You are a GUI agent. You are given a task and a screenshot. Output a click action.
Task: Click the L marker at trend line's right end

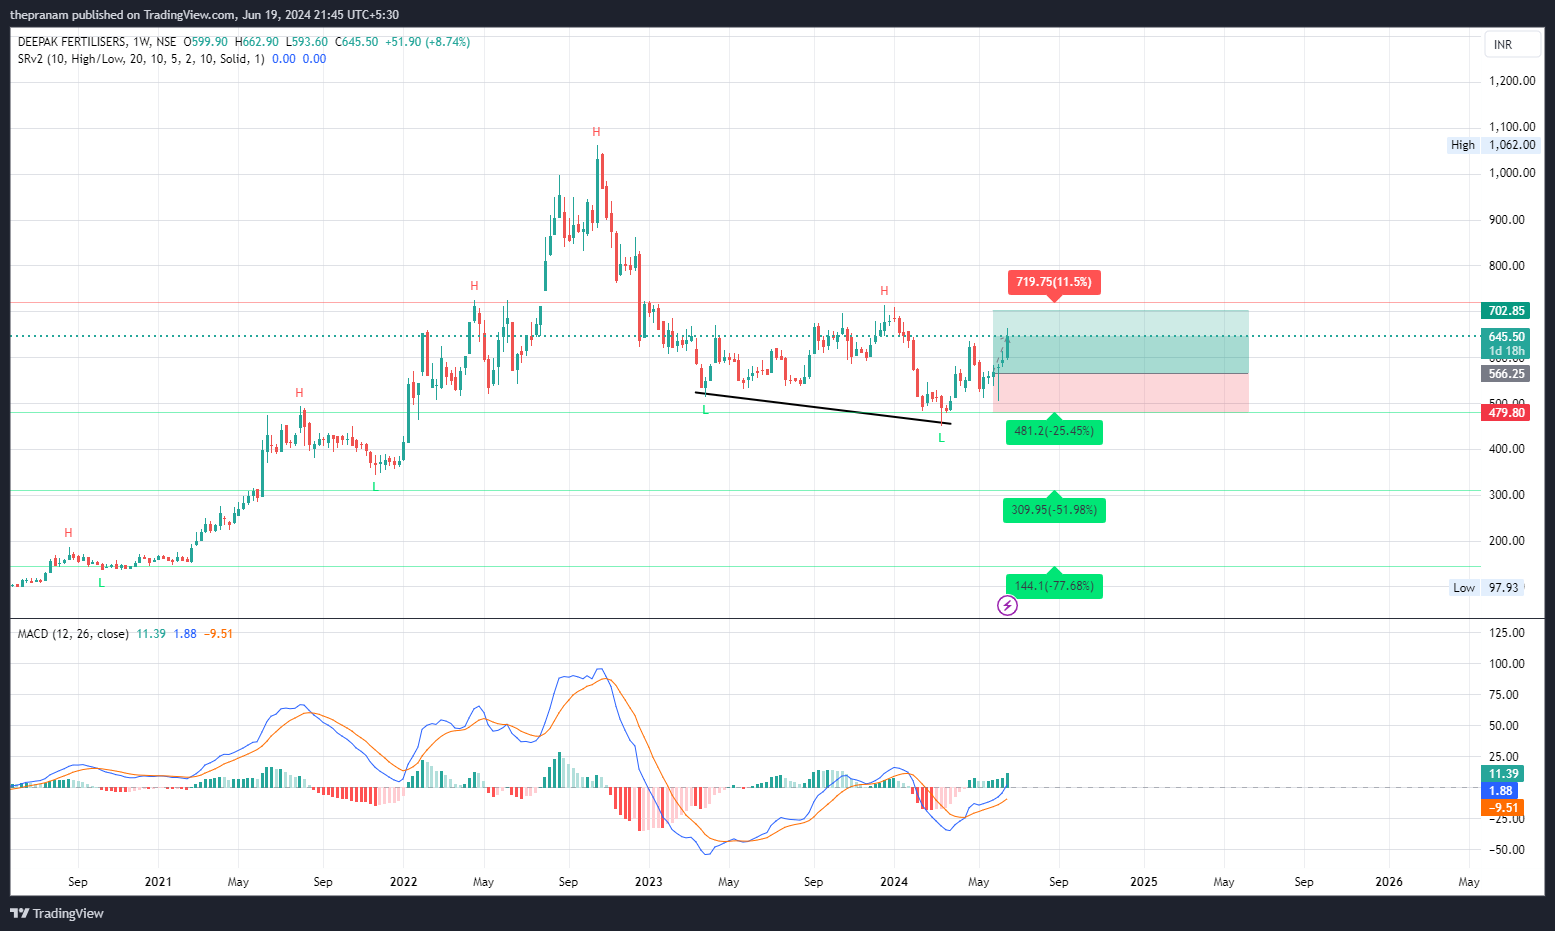[941, 438]
